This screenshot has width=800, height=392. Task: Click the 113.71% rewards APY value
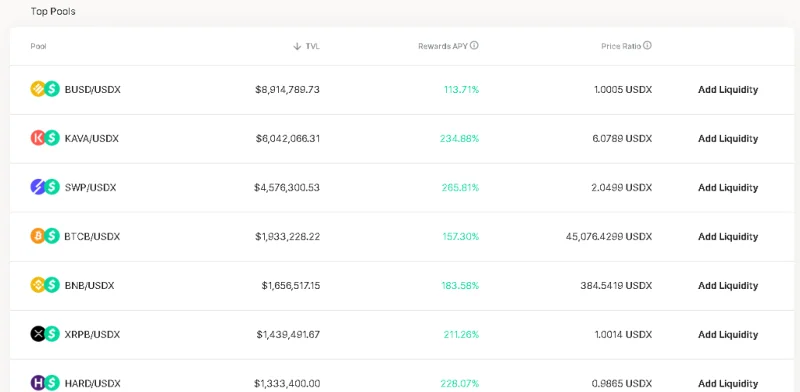point(461,89)
